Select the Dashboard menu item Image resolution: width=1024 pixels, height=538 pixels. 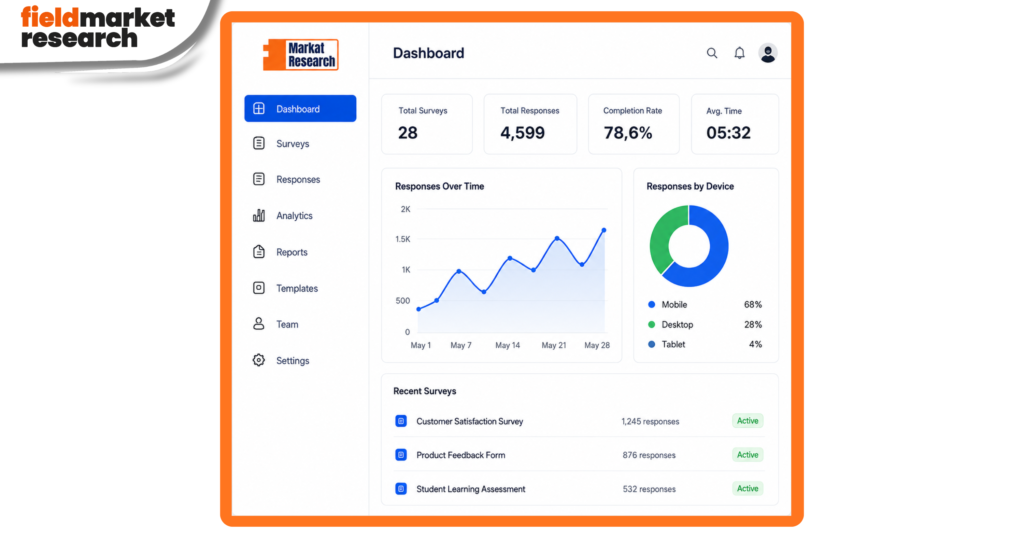tap(300, 108)
